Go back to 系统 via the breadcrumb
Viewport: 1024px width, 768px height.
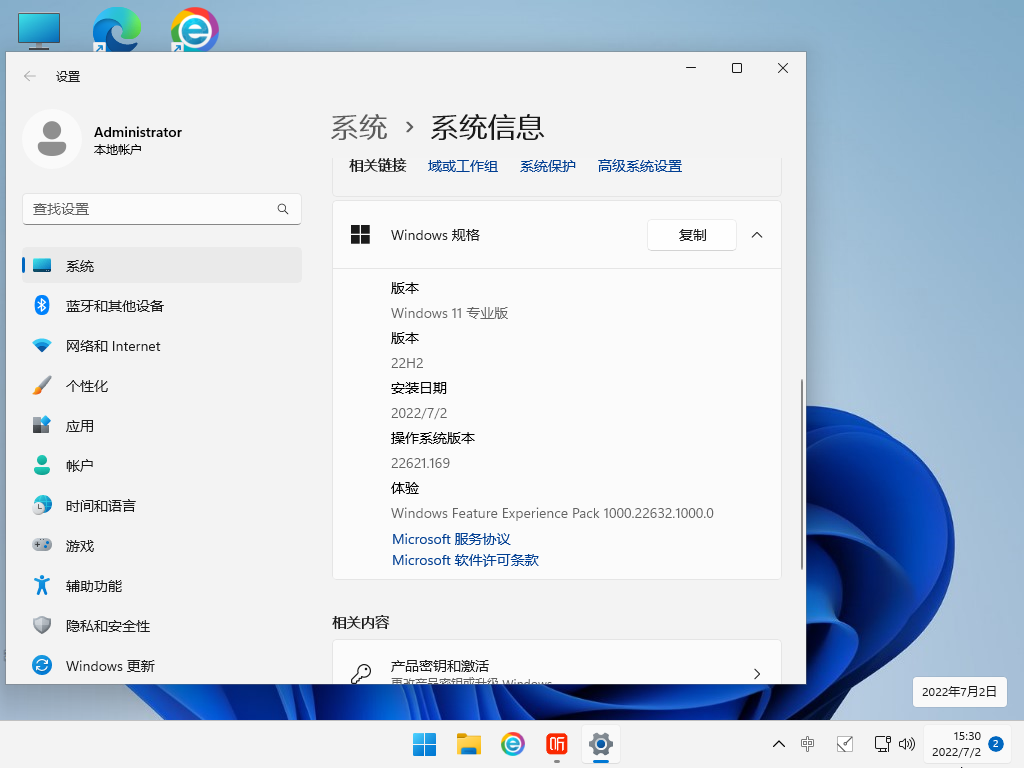(x=358, y=128)
